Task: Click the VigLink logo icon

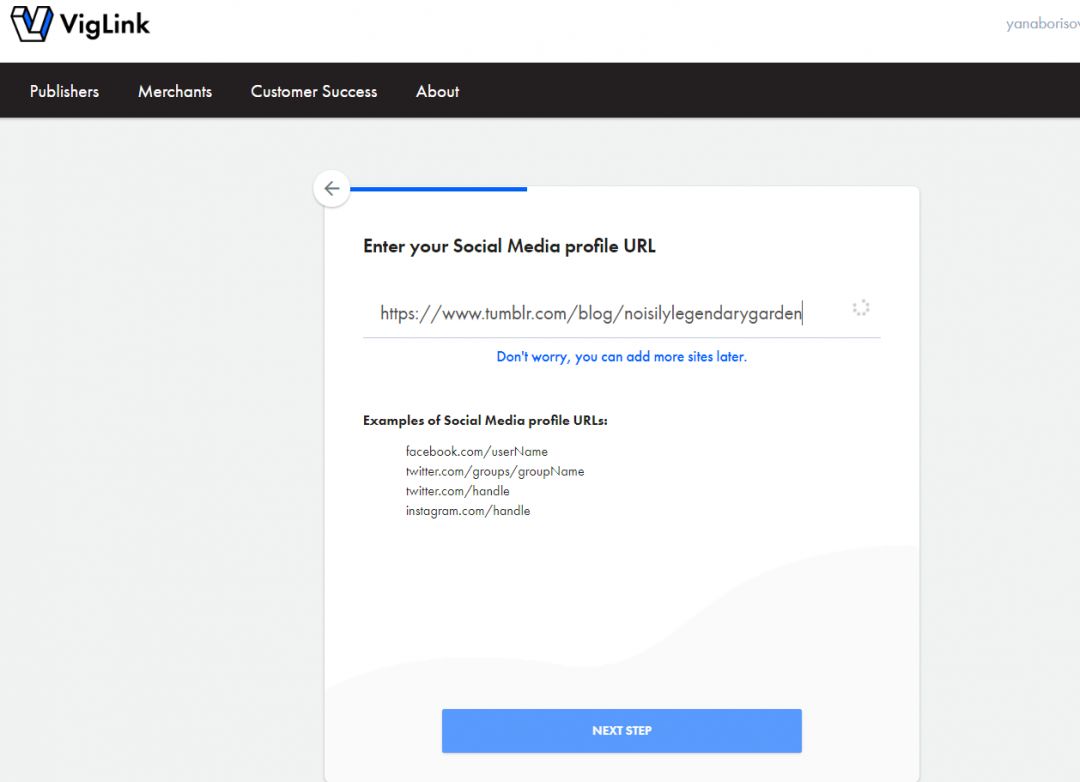Action: pos(31,24)
